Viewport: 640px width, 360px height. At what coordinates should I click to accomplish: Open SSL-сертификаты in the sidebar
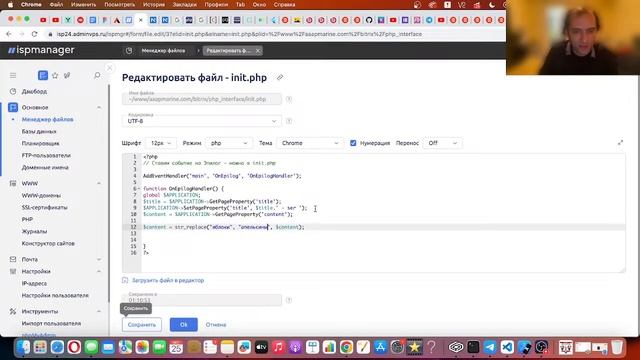pos(44,207)
